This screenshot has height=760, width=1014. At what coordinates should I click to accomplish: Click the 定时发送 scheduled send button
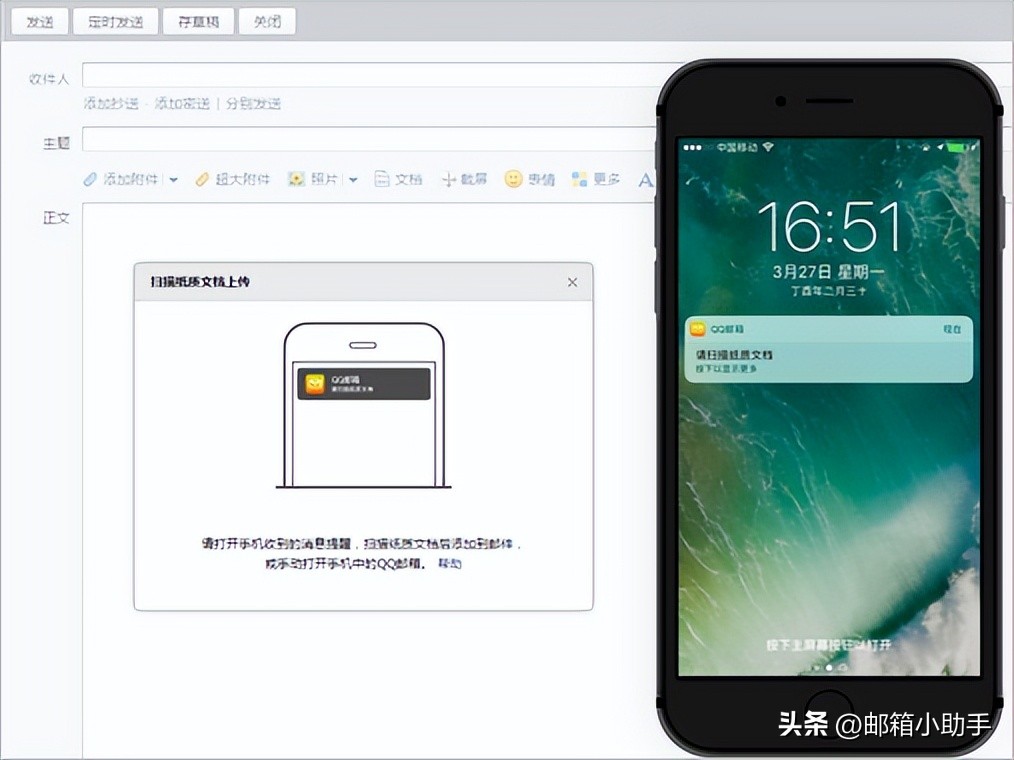[x=114, y=20]
